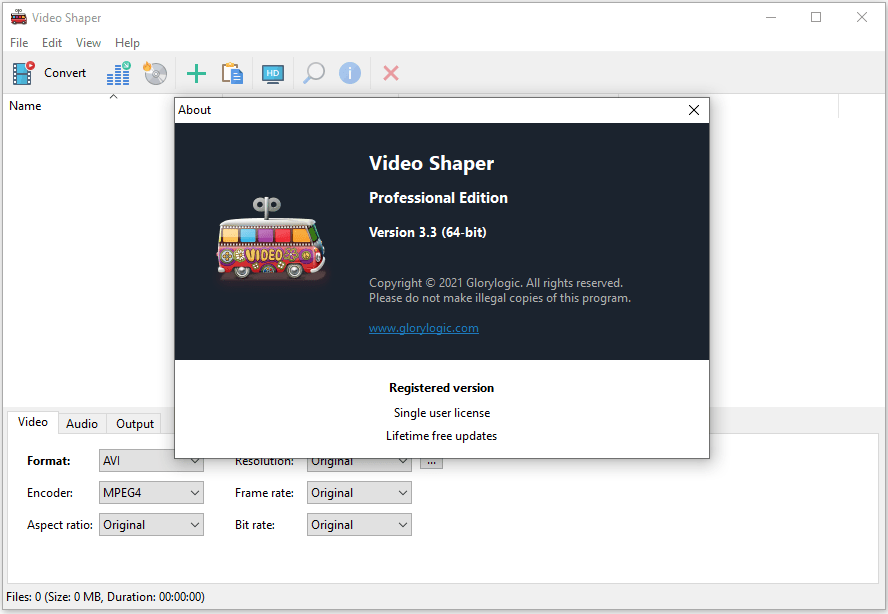888x614 pixels.
Task: Click the "Lifetime free updates" text
Action: coord(441,436)
